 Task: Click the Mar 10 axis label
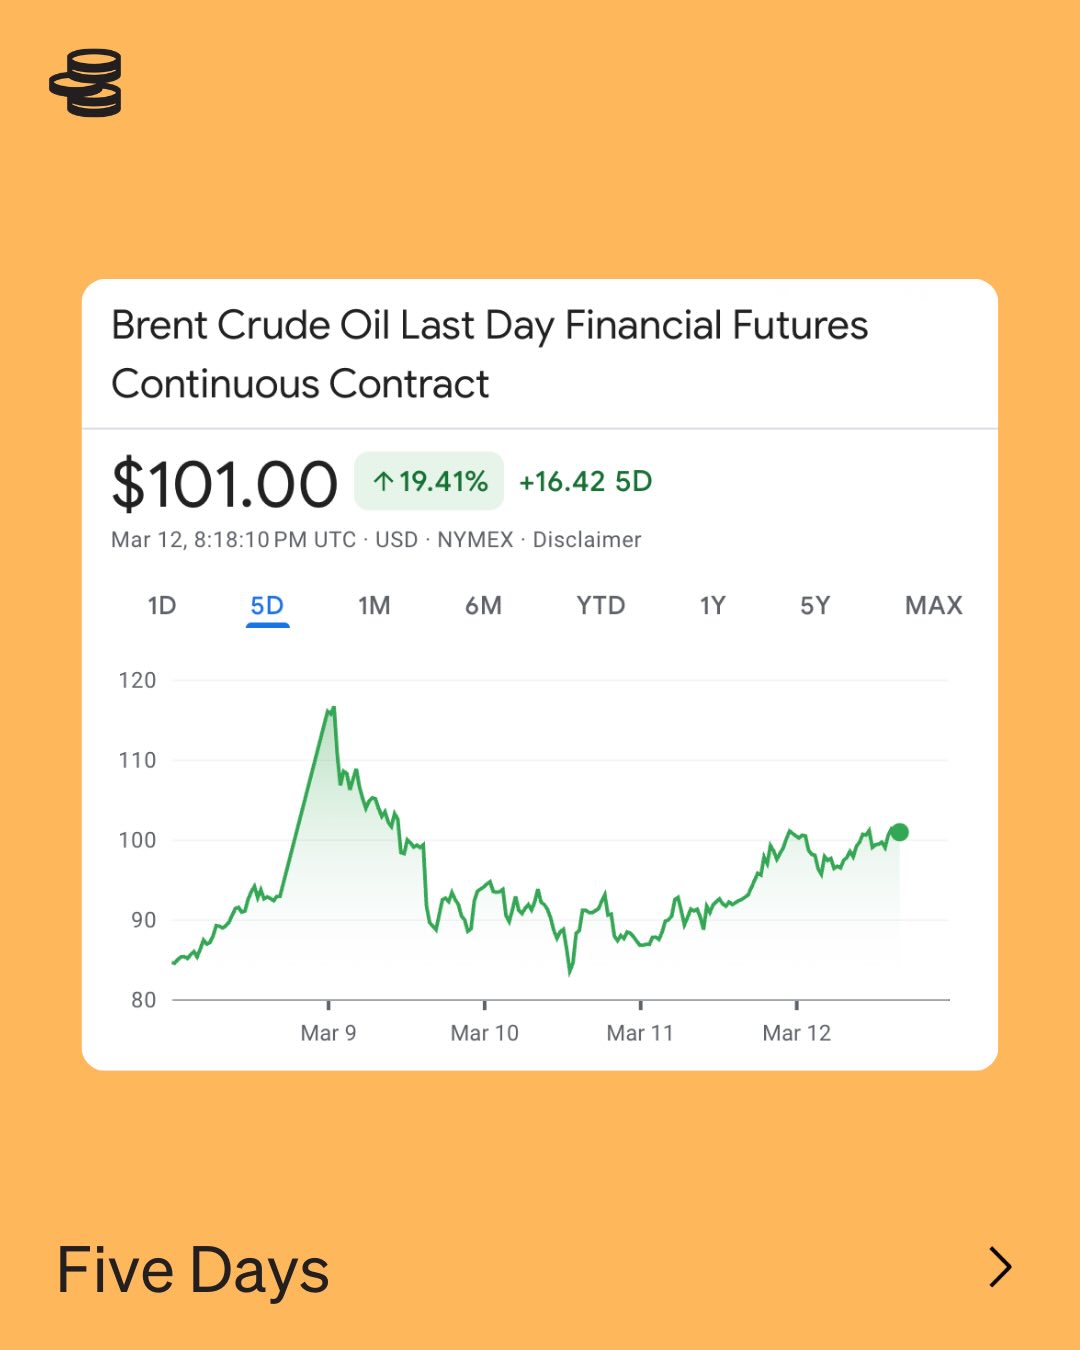[484, 1033]
